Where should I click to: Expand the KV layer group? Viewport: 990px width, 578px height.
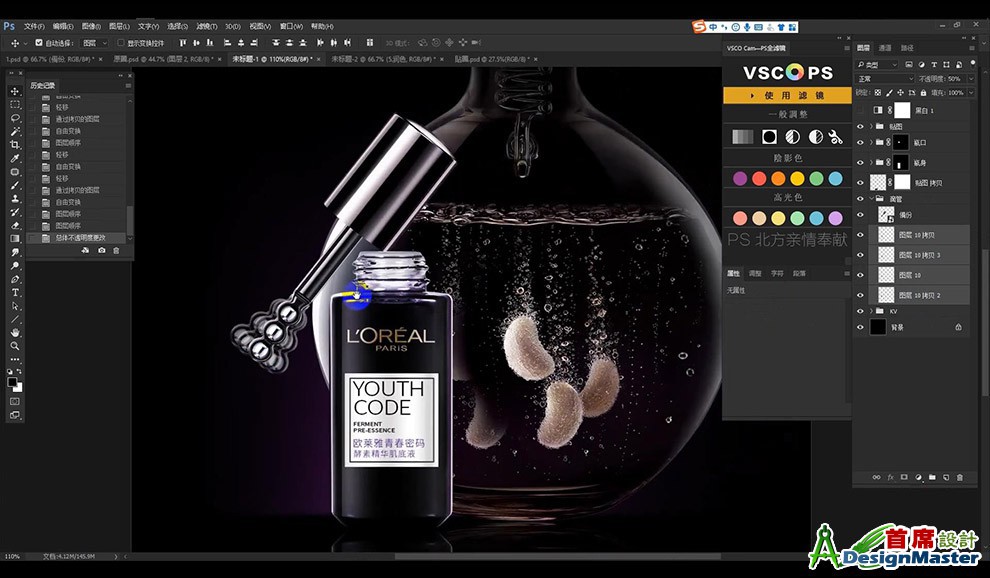tap(871, 311)
